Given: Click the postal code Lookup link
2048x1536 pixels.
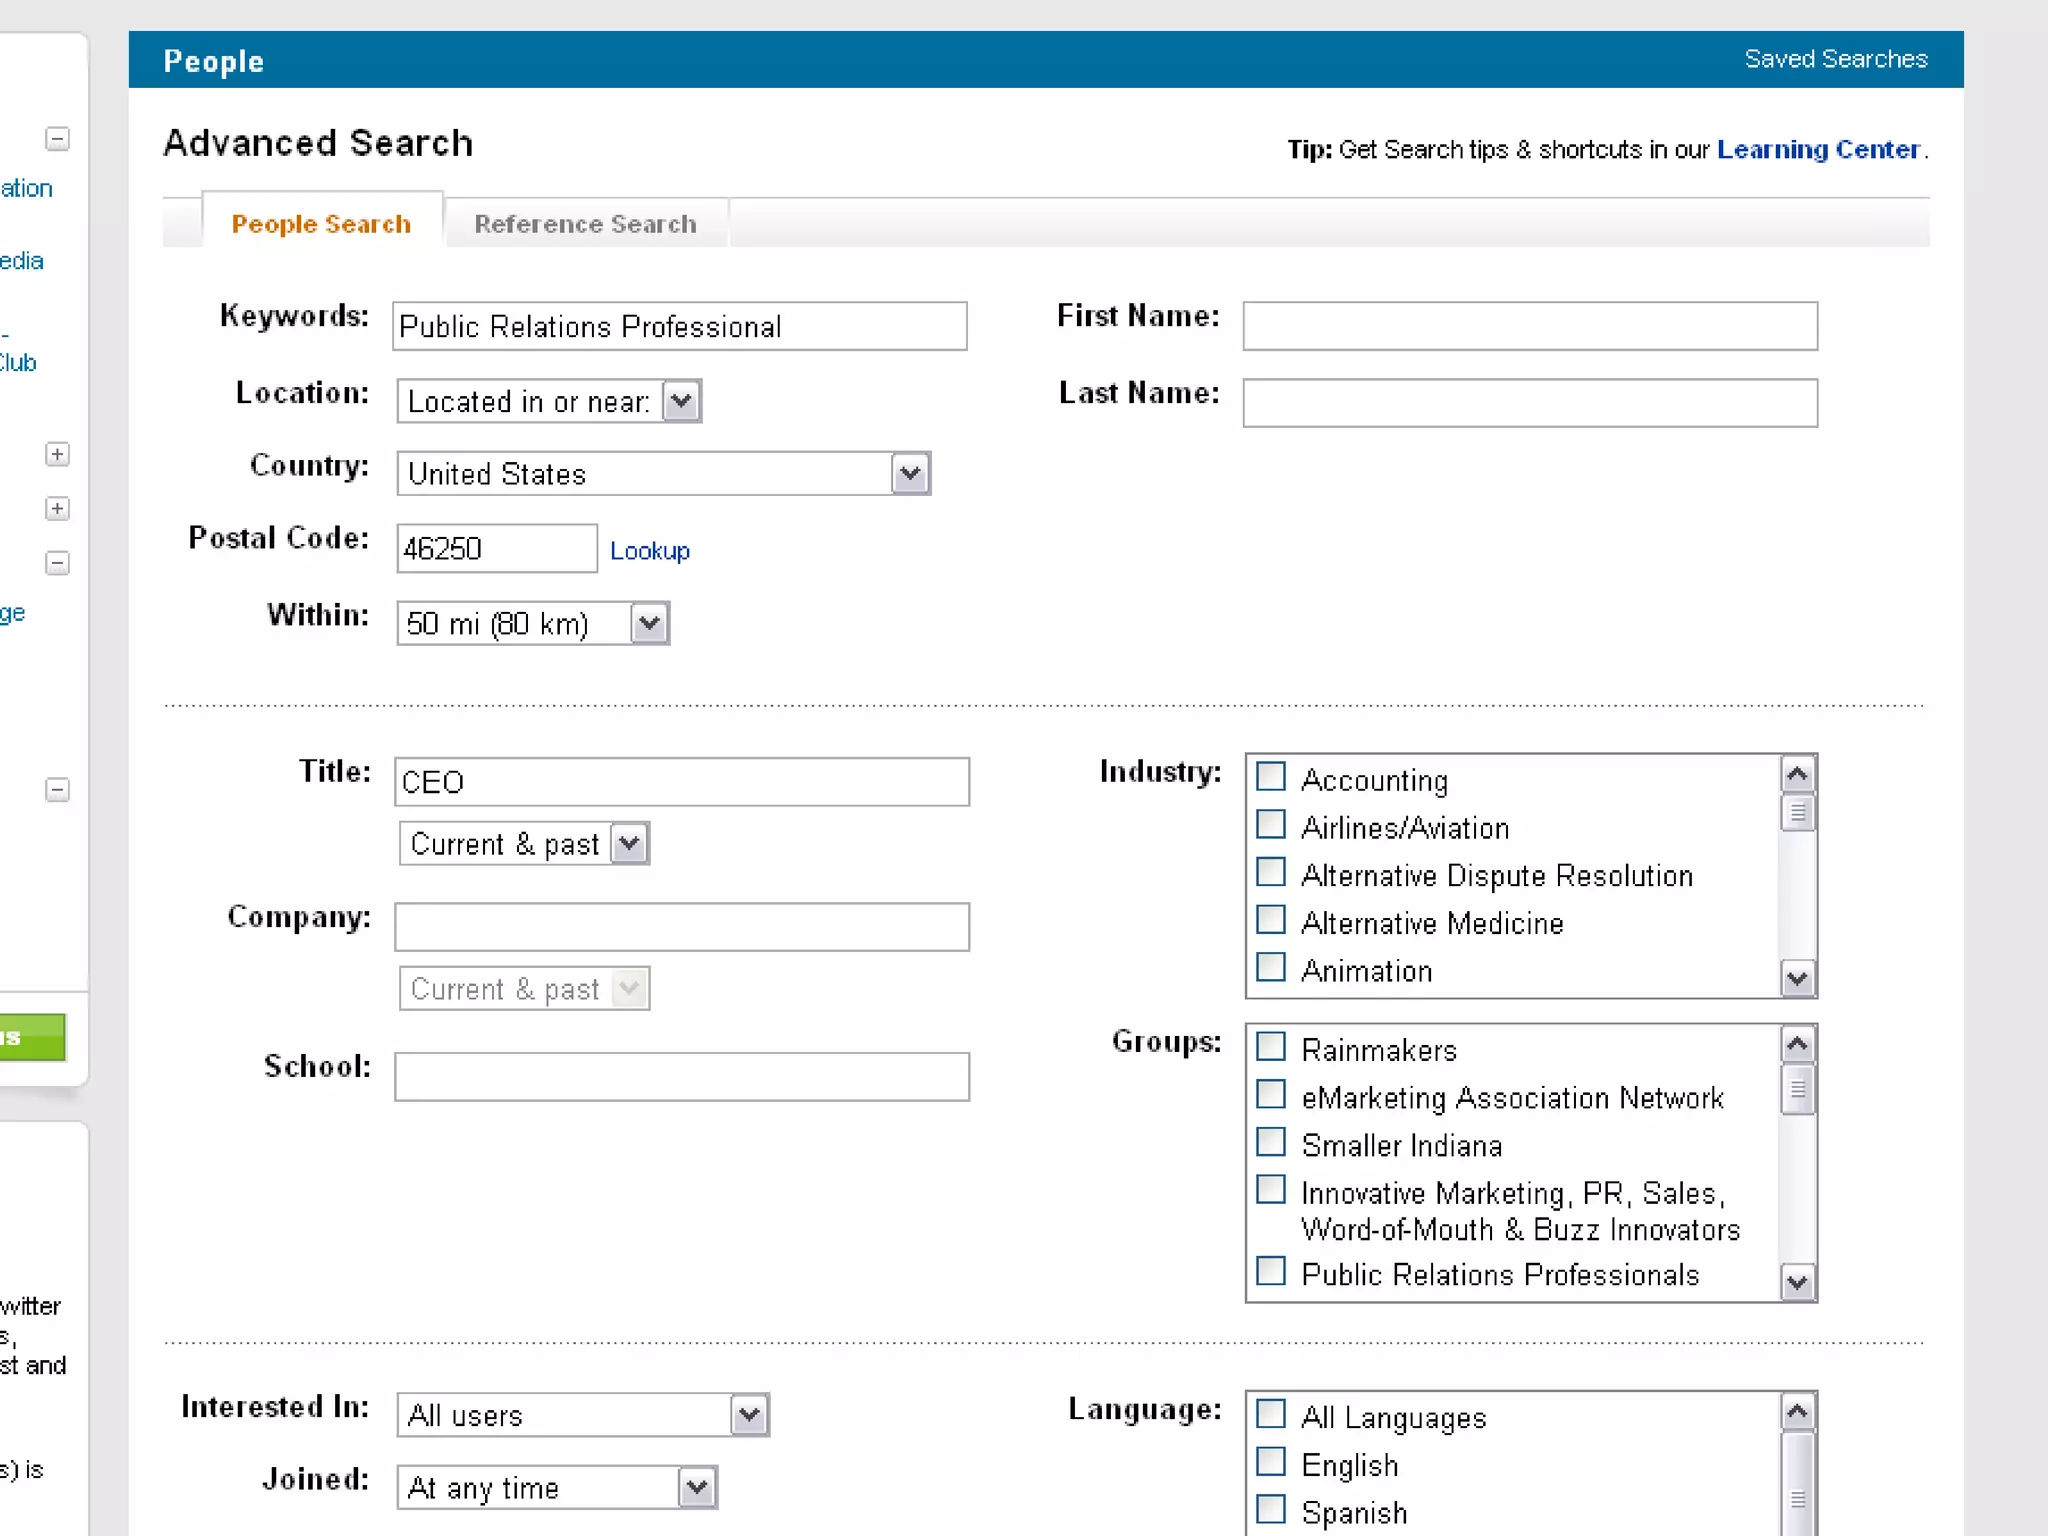Looking at the screenshot, I should [649, 551].
